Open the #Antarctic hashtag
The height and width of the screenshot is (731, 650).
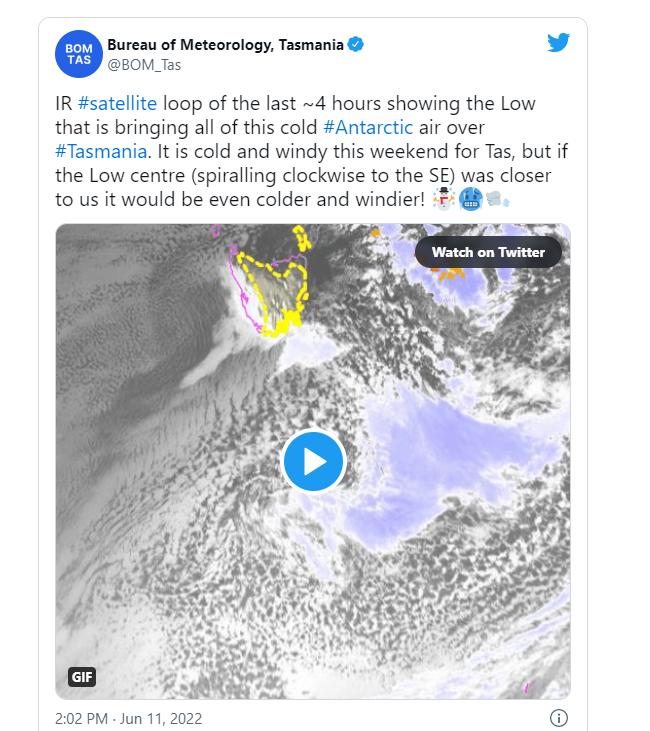point(368,127)
